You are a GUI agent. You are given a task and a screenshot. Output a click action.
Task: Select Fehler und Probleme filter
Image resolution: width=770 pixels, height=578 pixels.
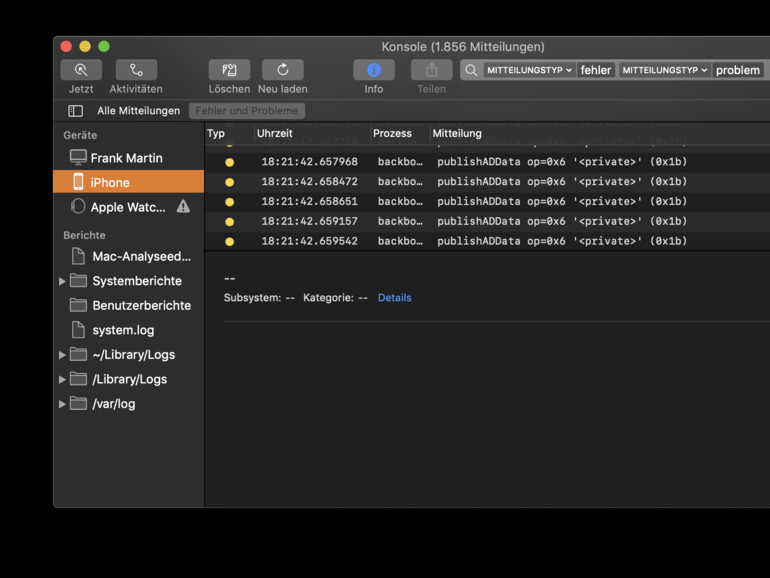246,111
